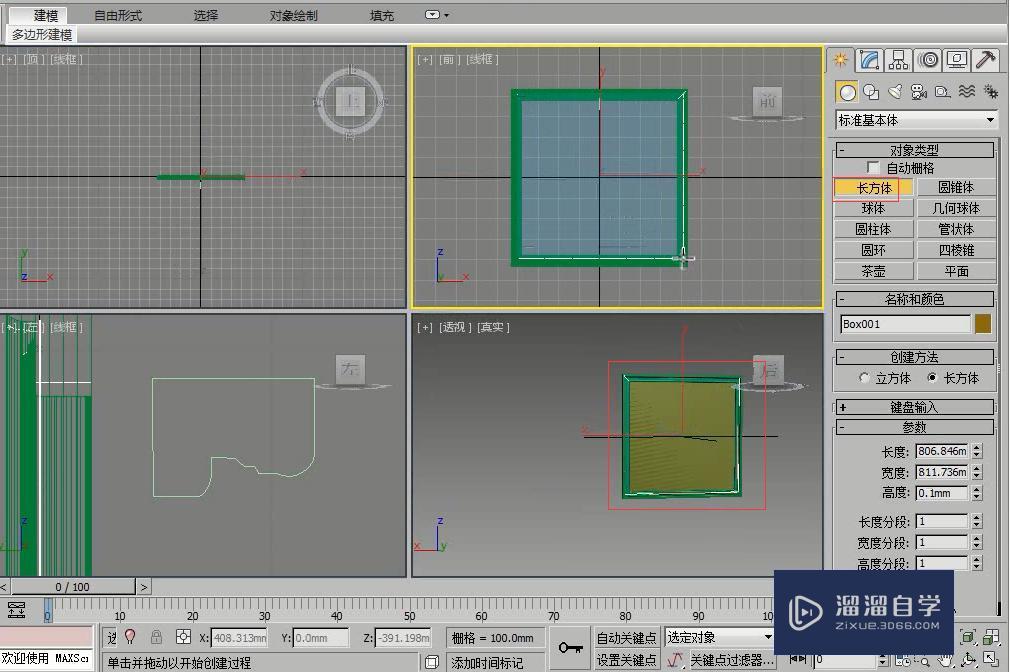This screenshot has height=672, width=1010.
Task: Open the Display command panel tab
Action: pyautogui.click(x=957, y=61)
